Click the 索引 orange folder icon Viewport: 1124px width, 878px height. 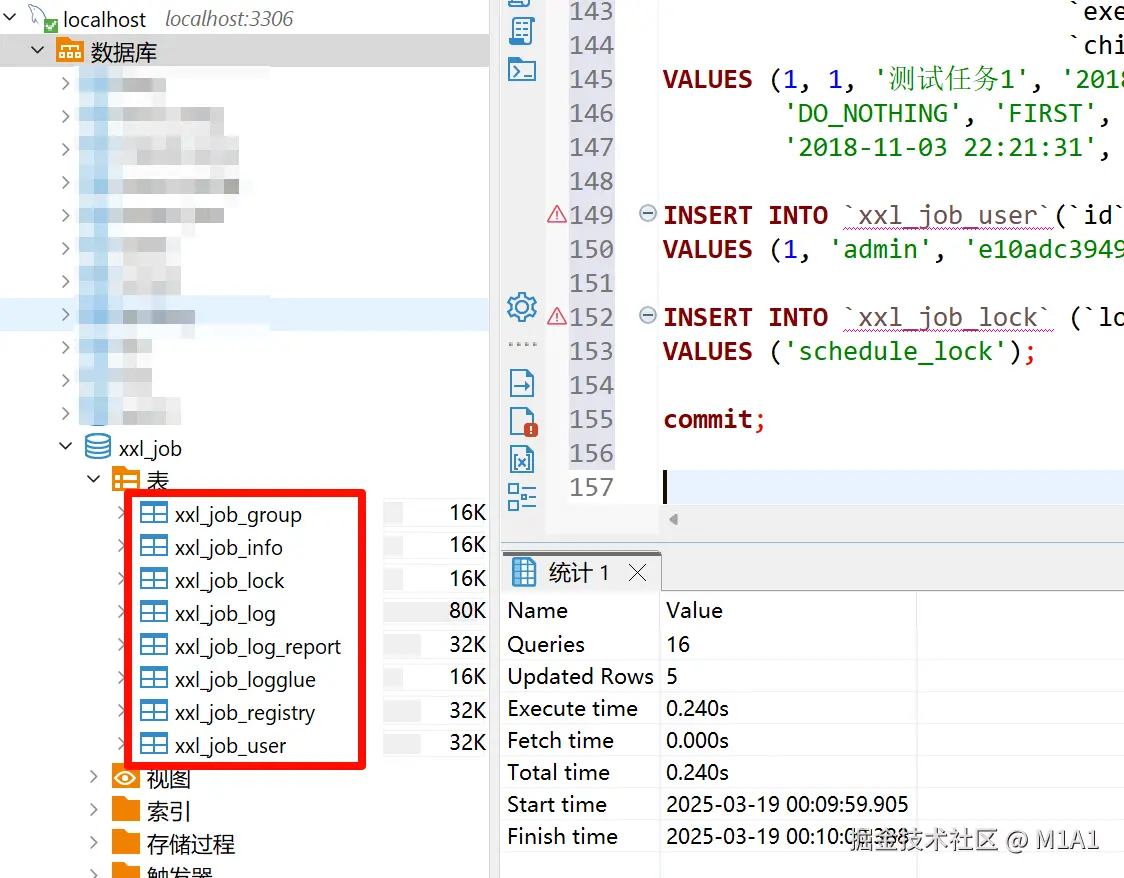[x=125, y=810]
